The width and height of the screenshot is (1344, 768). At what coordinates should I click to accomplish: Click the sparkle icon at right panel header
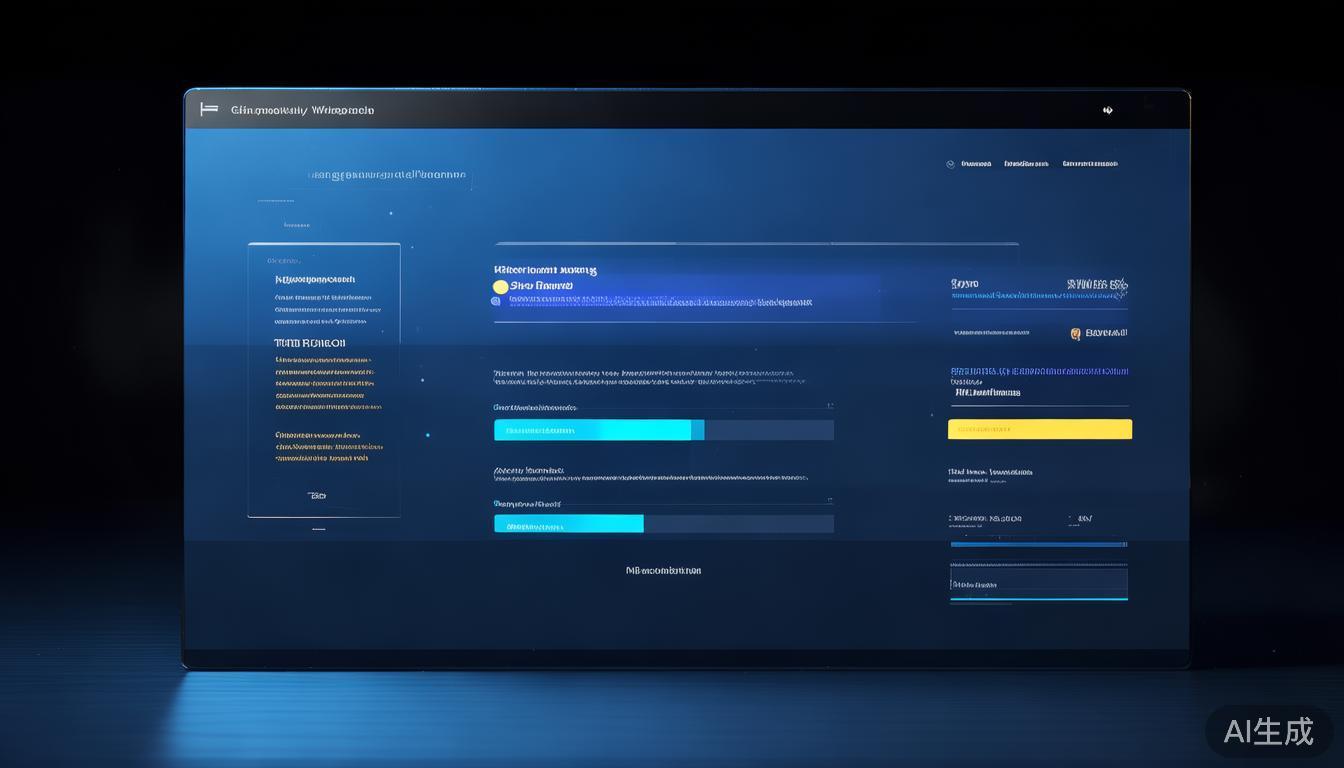tap(1123, 285)
